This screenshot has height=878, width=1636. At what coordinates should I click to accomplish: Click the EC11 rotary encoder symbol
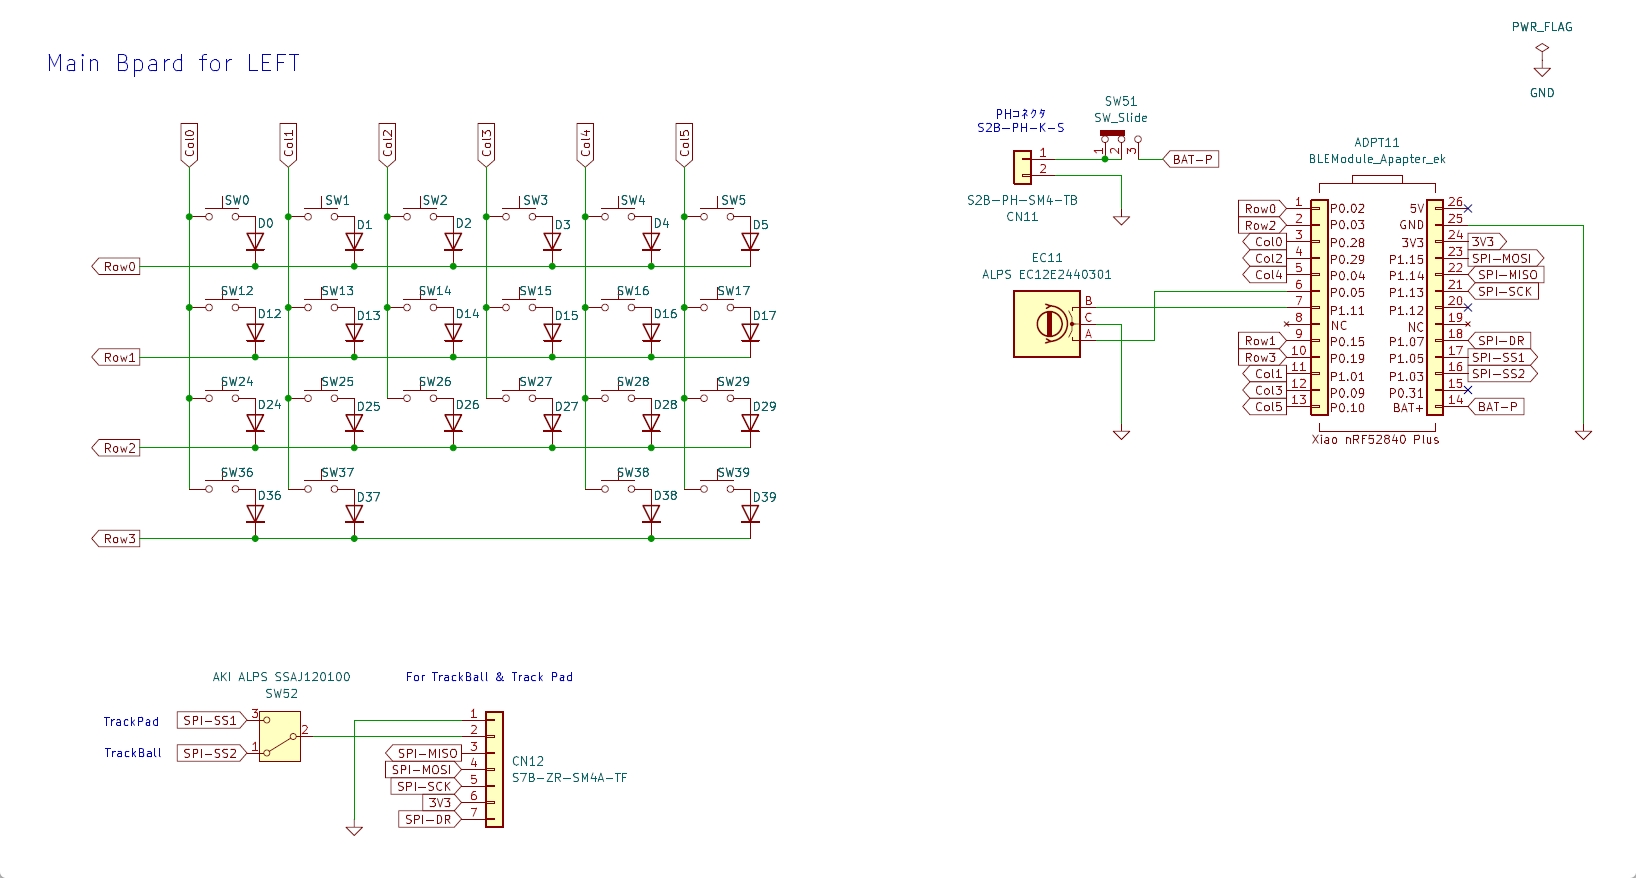[1047, 324]
